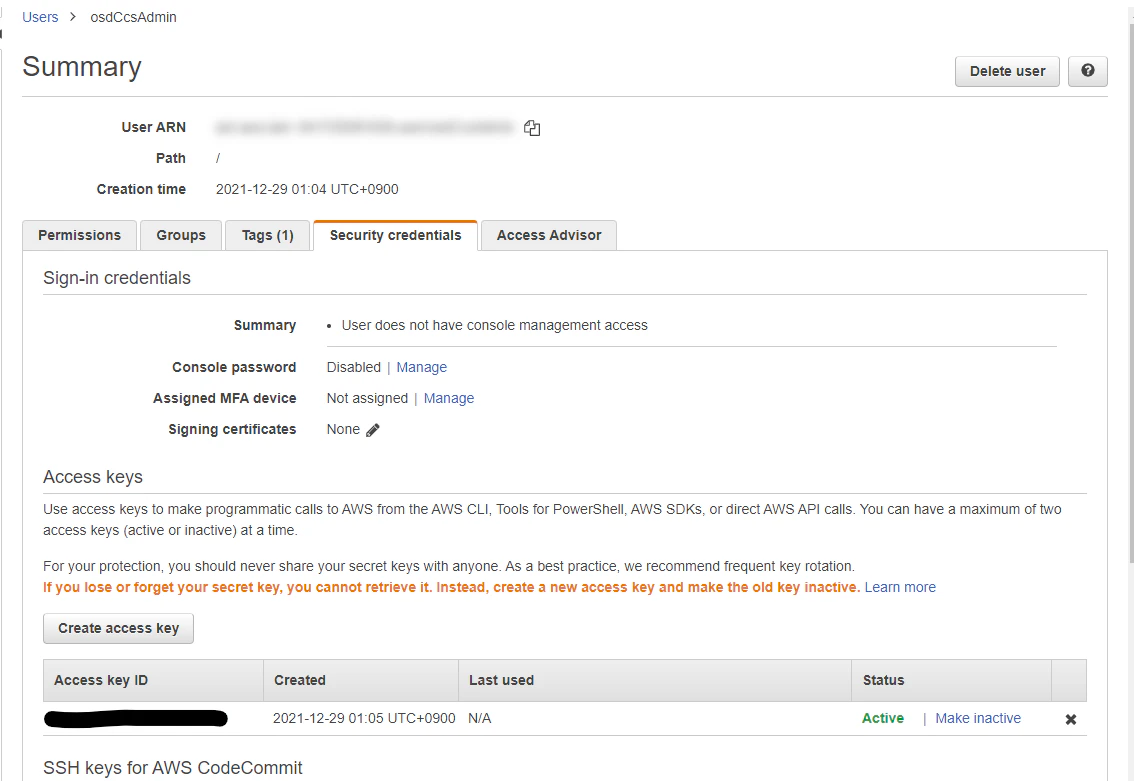
Task: Open Learn more about secret keys
Action: (x=900, y=587)
